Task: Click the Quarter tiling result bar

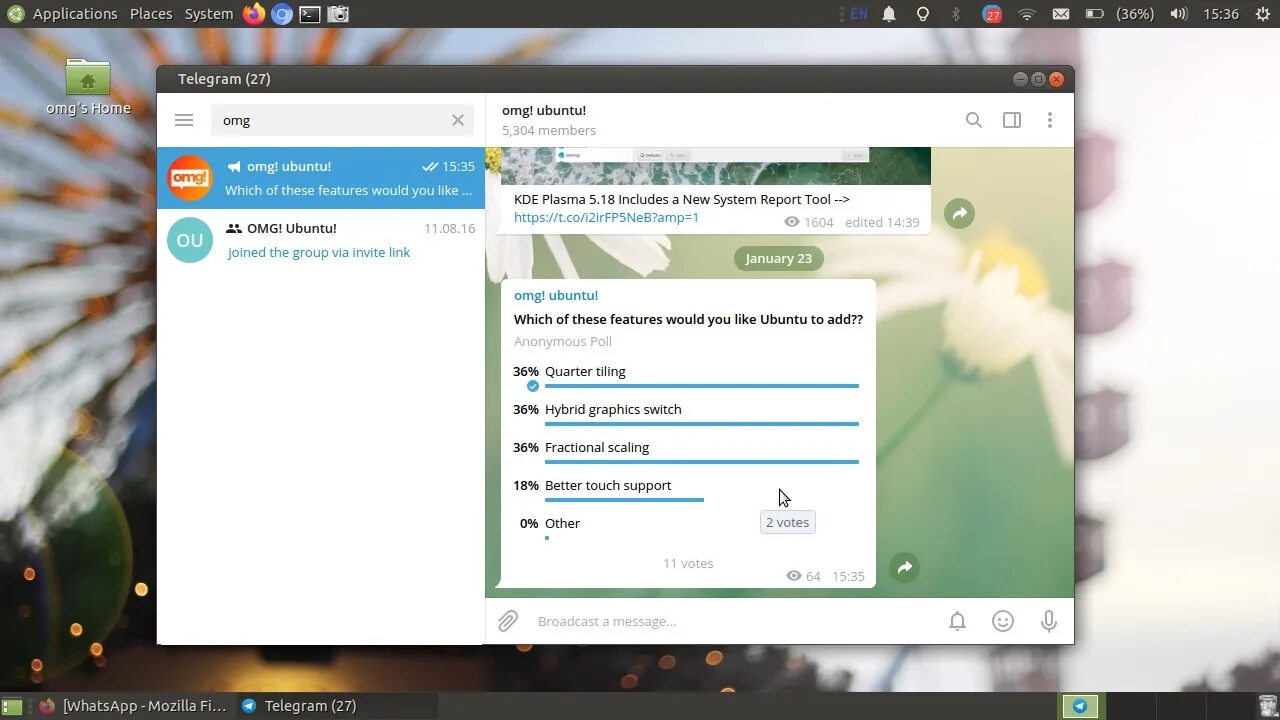Action: pos(702,385)
